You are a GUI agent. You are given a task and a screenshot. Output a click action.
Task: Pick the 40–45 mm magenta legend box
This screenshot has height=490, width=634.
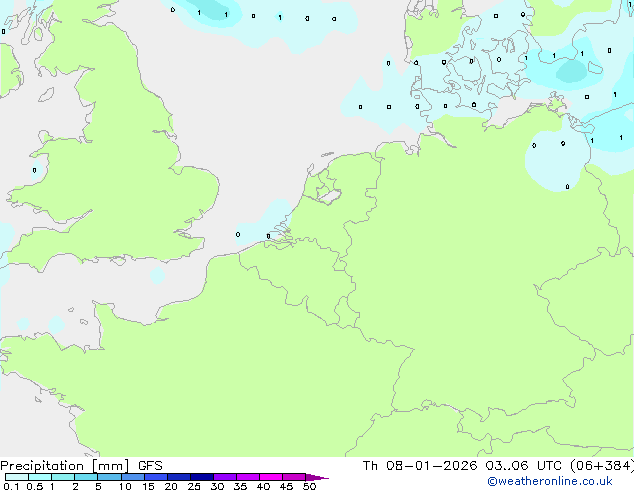pyautogui.click(x=271, y=477)
